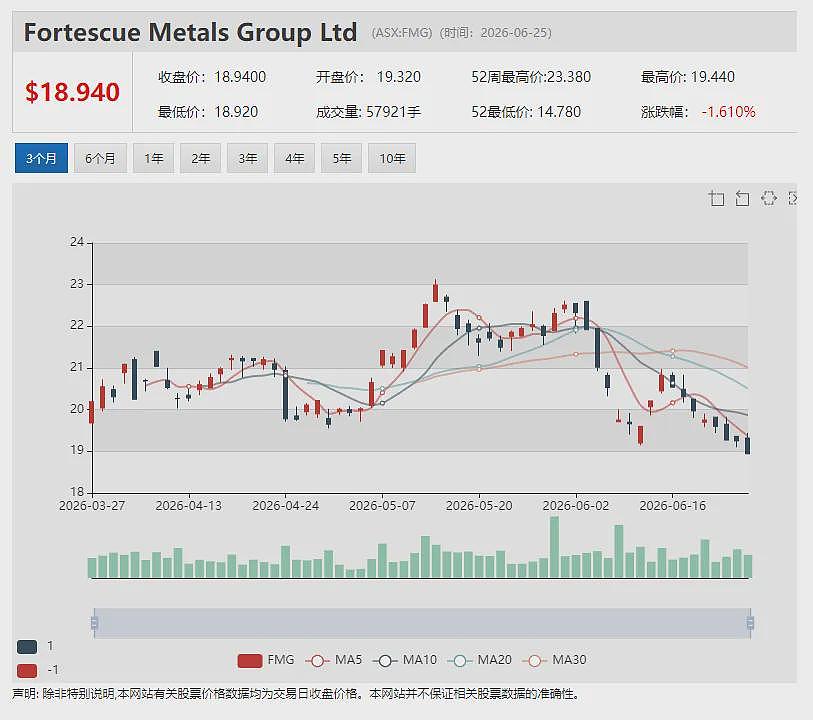Switch to the 3年 time range
813x720 pixels.
pyautogui.click(x=247, y=158)
